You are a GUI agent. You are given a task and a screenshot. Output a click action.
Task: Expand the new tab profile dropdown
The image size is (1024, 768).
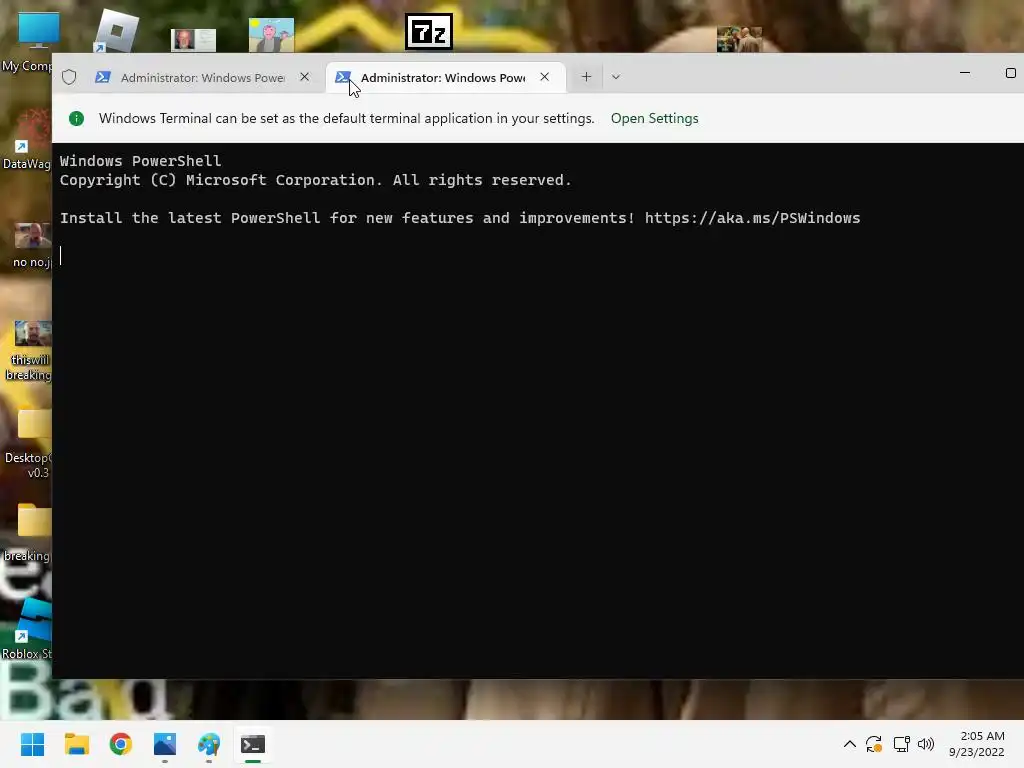(x=615, y=77)
